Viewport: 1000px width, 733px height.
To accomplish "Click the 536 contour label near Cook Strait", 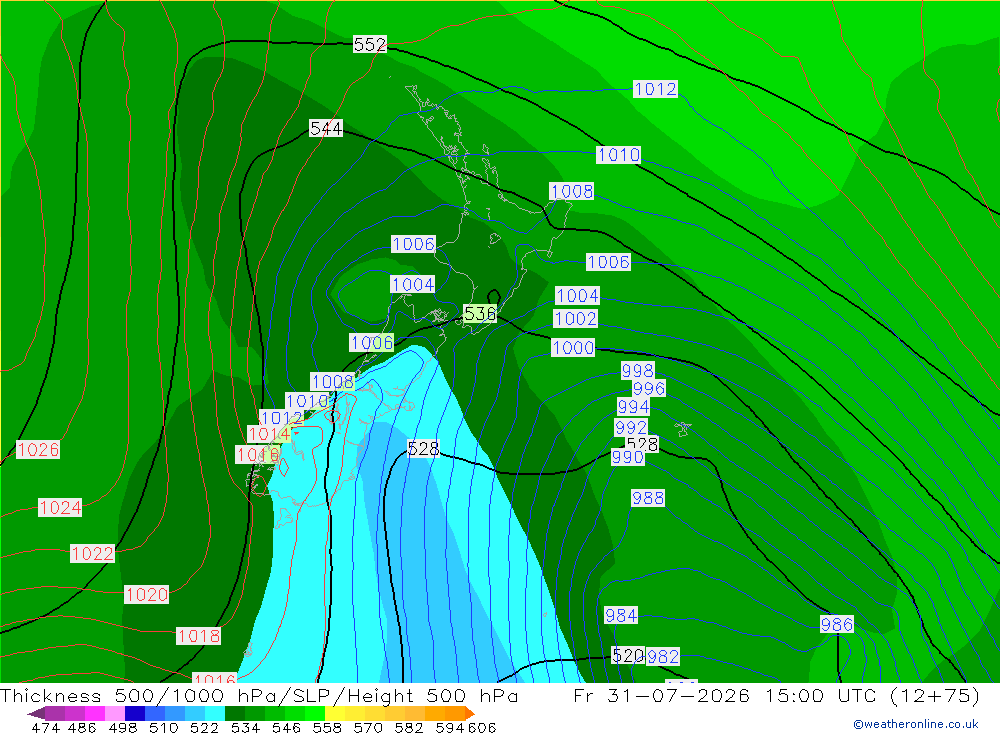I will 480,313.
